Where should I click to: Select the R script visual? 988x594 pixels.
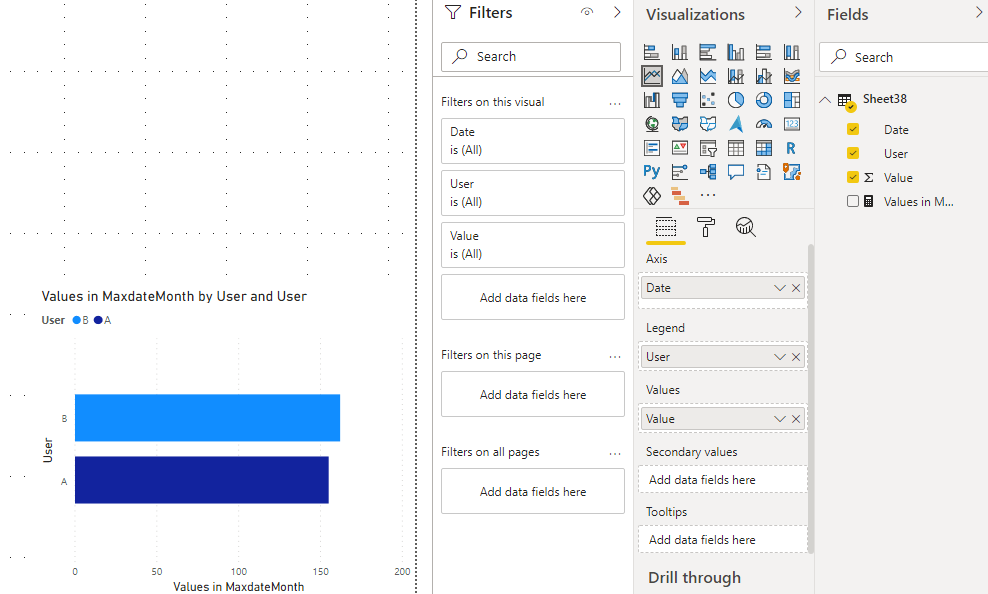[791, 148]
